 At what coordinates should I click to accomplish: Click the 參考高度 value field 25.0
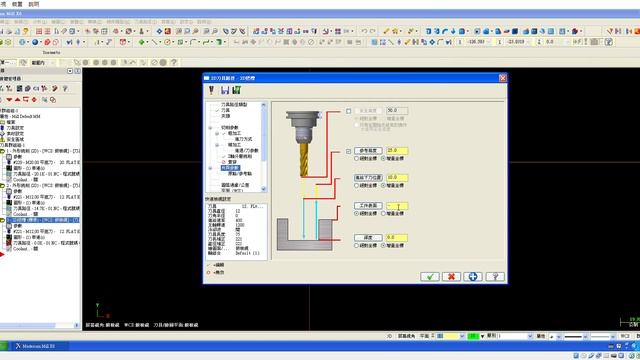coord(397,151)
